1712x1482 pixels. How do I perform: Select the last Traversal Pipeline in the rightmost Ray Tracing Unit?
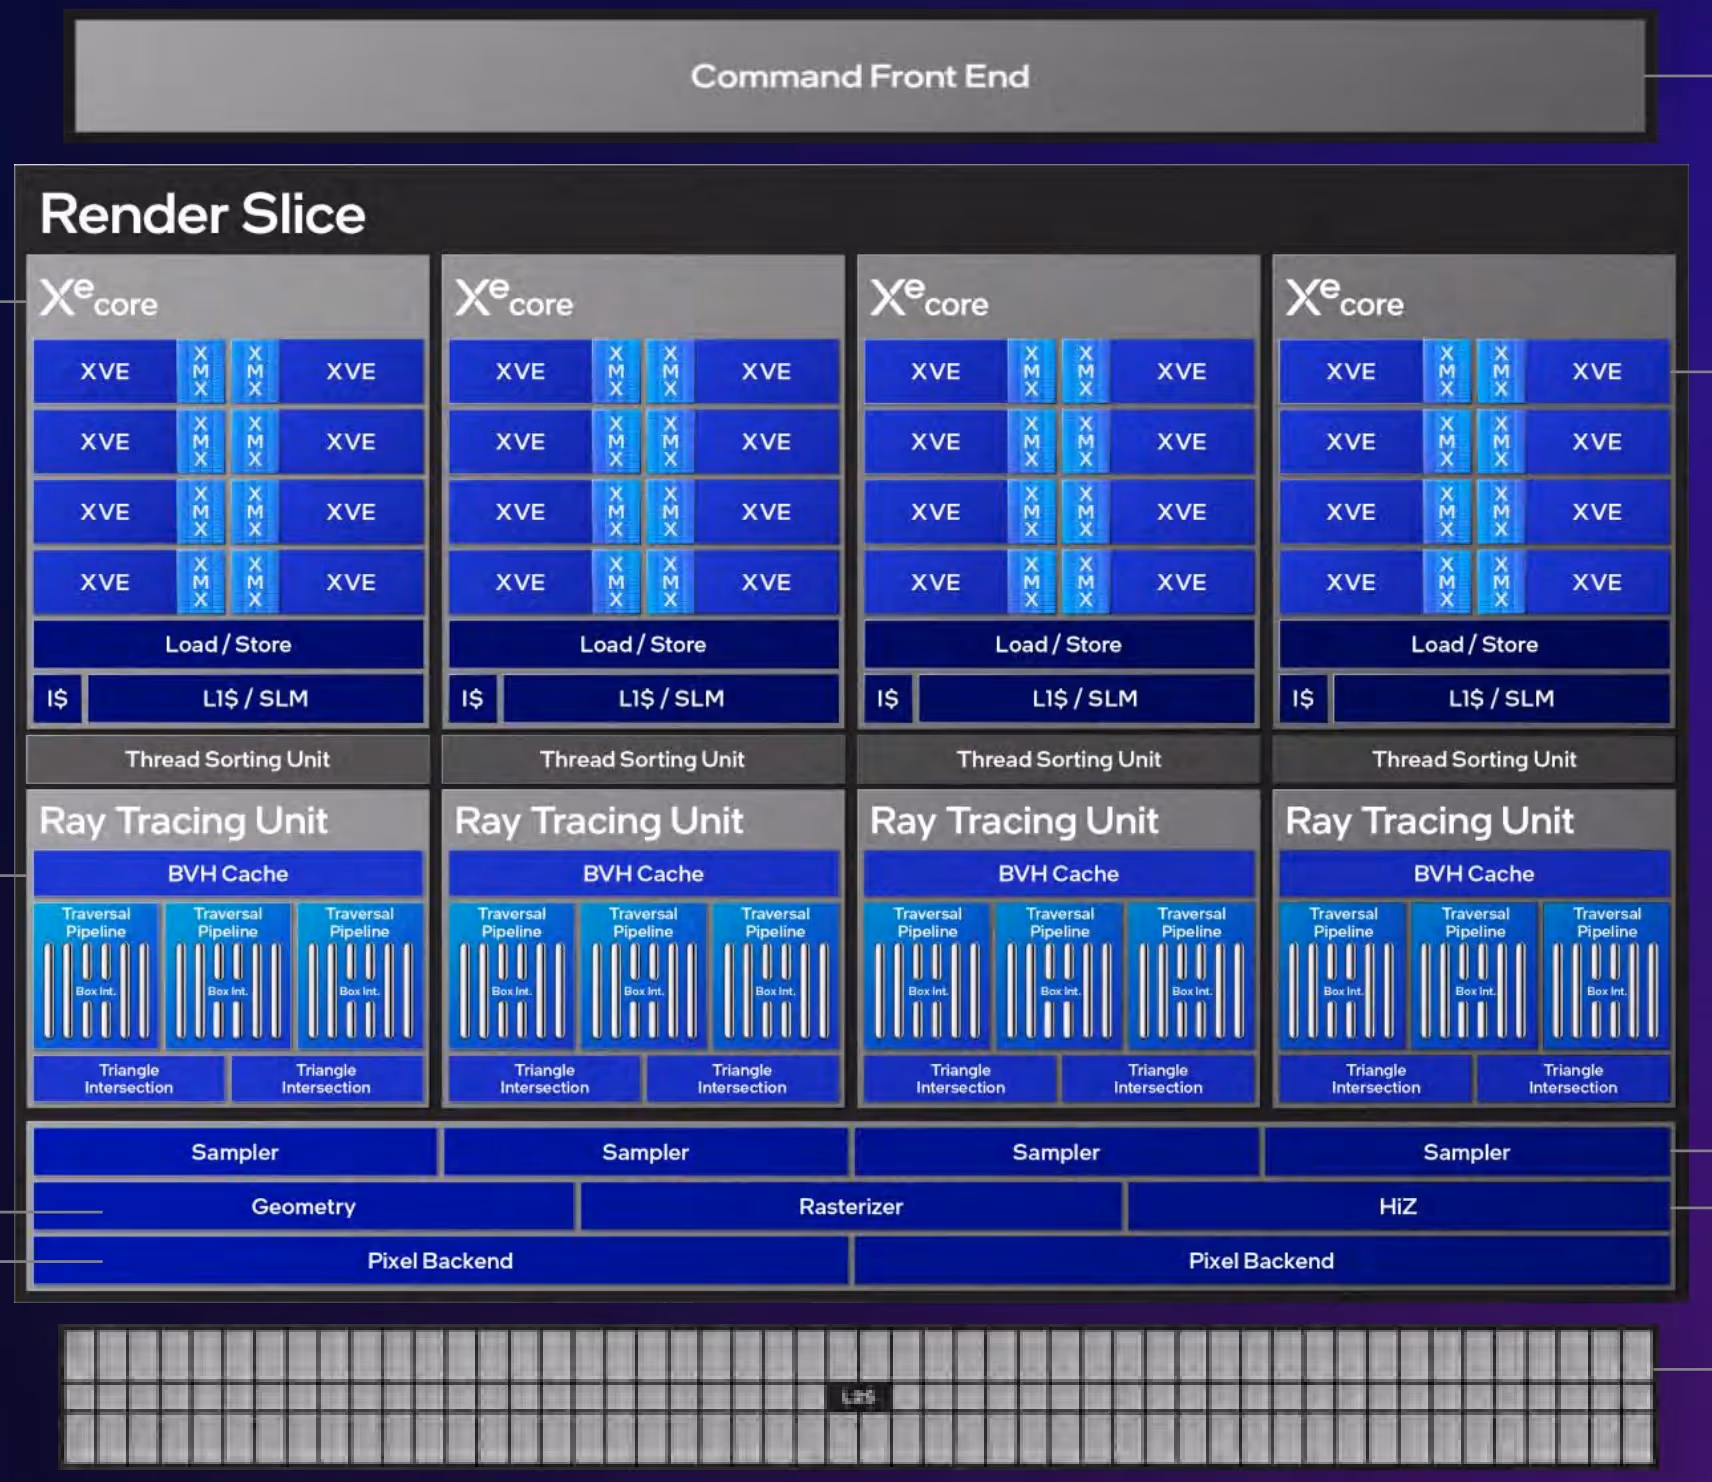1607,975
